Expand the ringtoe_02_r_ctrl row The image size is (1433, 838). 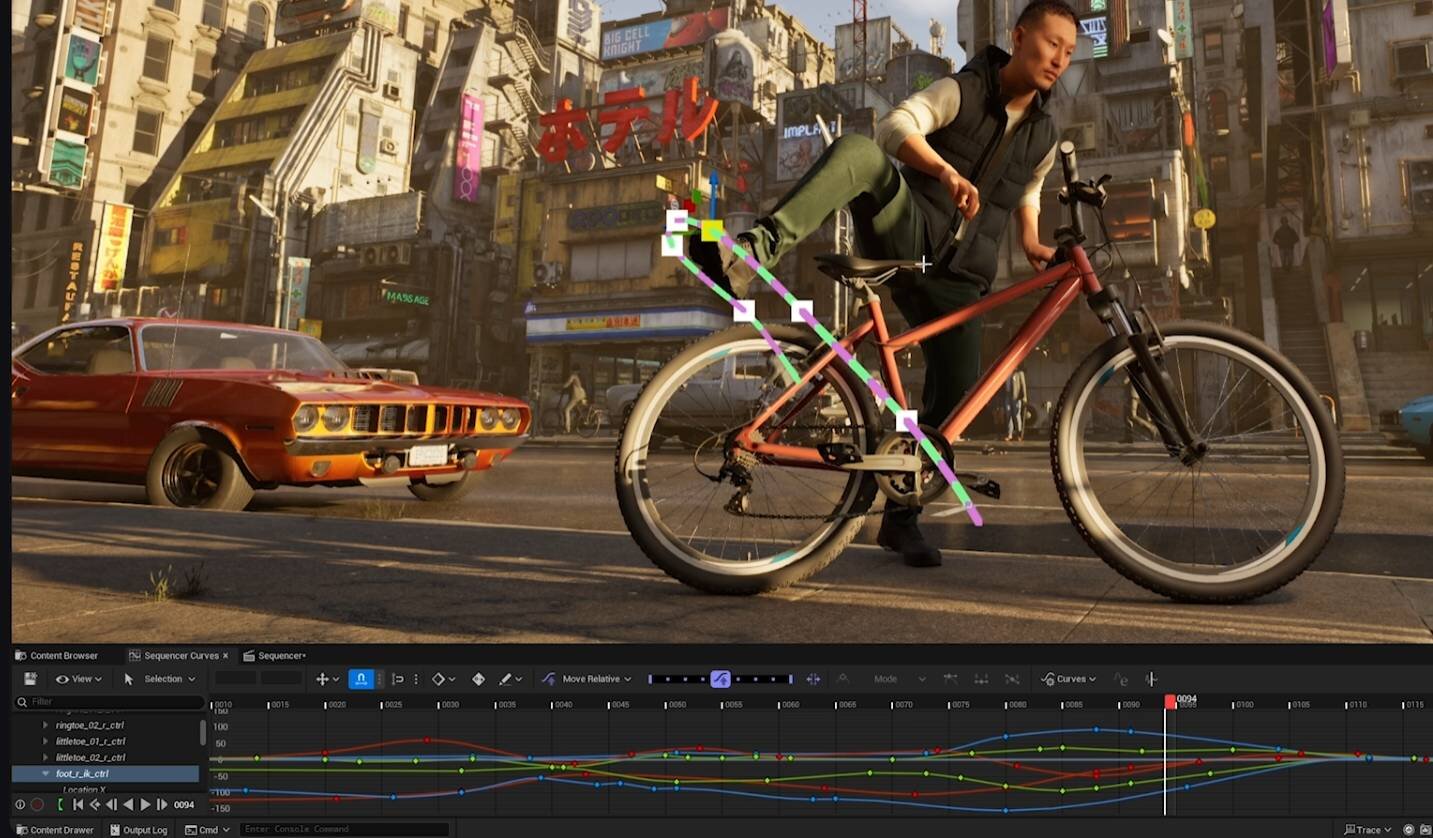[x=44, y=725]
